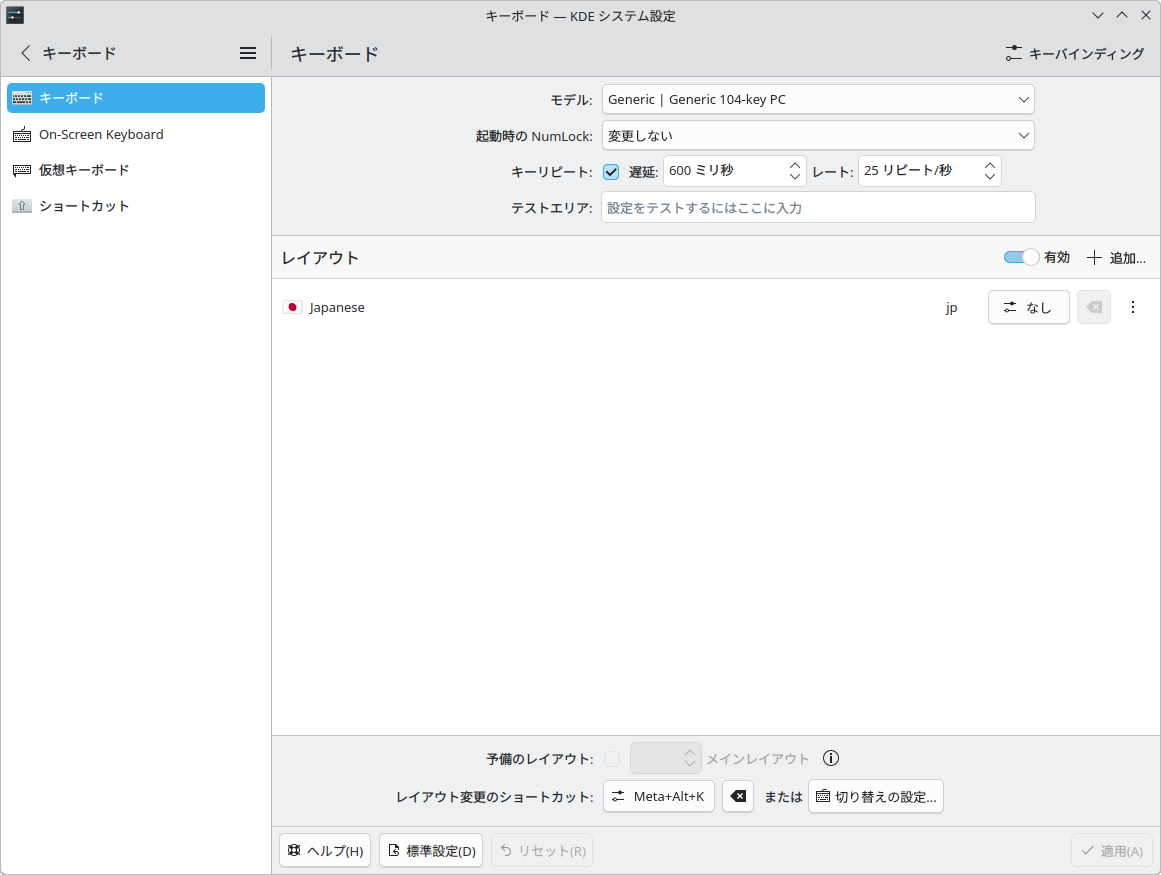This screenshot has width=1161, height=875.
Task: Click the 予備のレイアウト checkbox
Action: pos(612,759)
